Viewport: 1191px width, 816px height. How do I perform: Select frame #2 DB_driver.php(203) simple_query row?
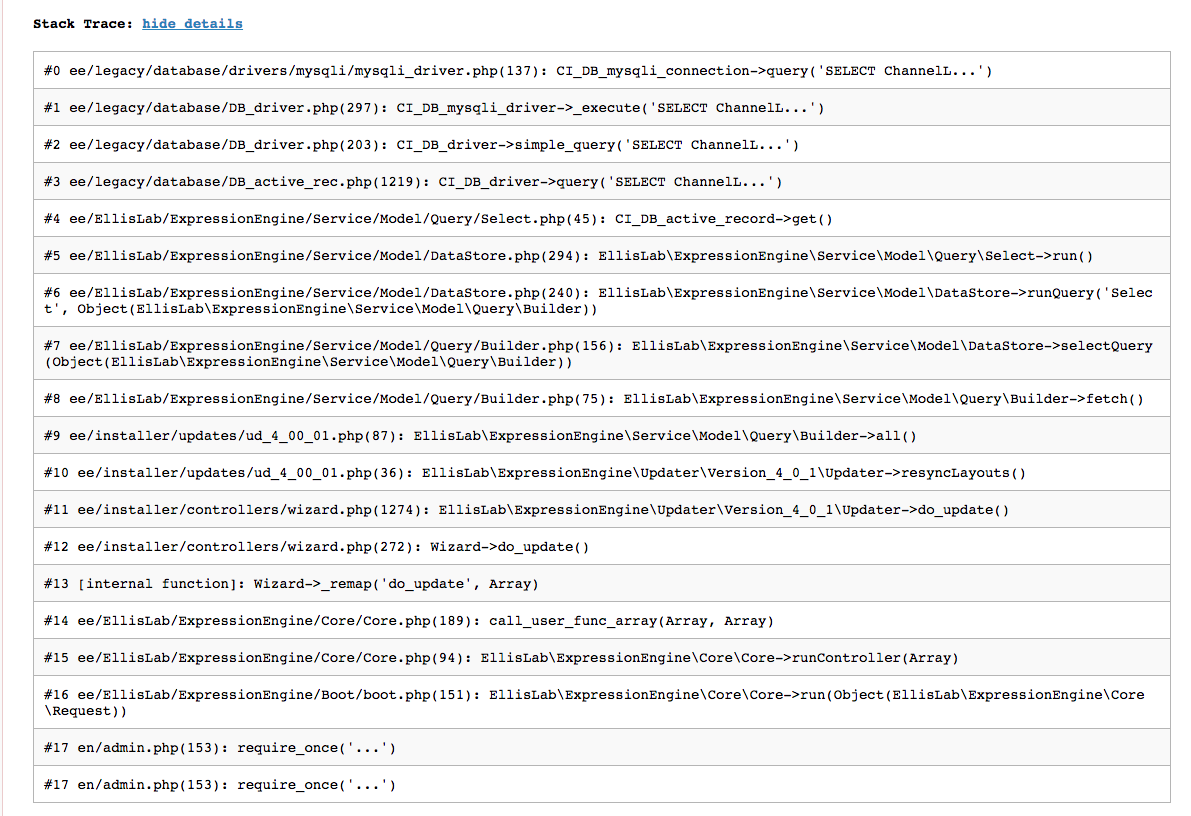(421, 145)
